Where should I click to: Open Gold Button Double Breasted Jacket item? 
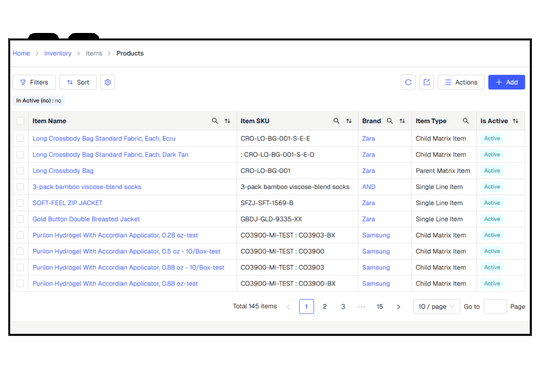(x=86, y=219)
